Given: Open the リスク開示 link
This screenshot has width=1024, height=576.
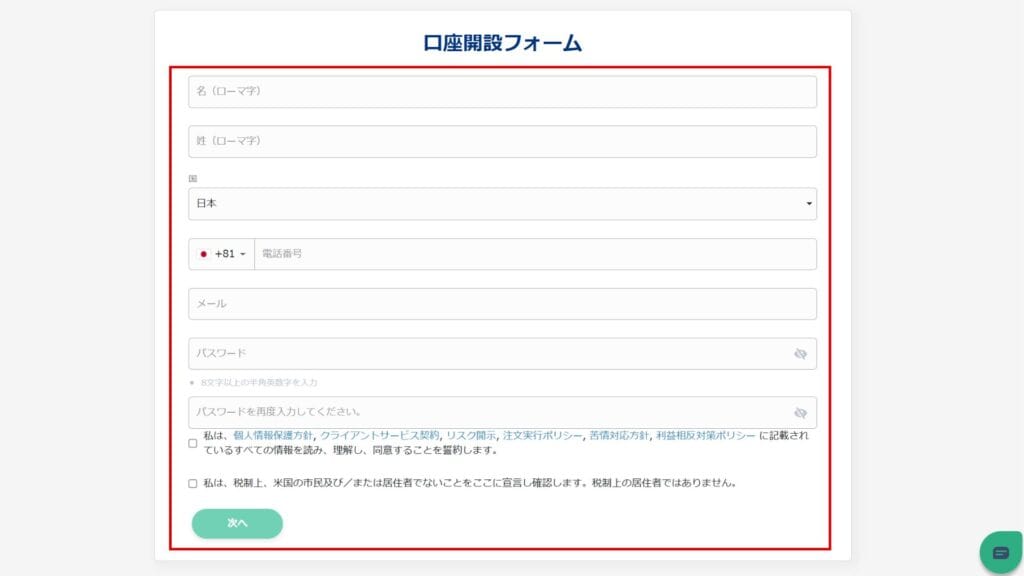Looking at the screenshot, I should [471, 436].
